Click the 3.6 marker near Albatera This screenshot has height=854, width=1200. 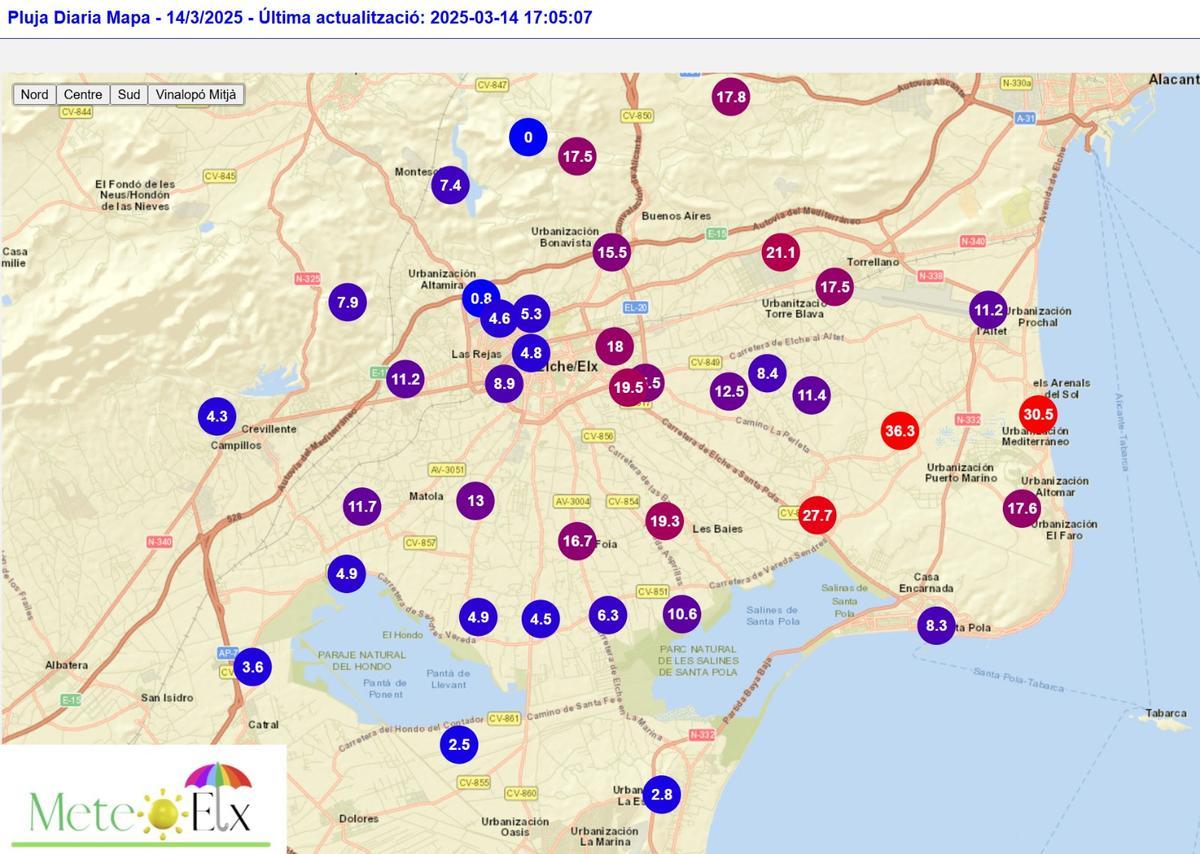pyautogui.click(x=253, y=667)
